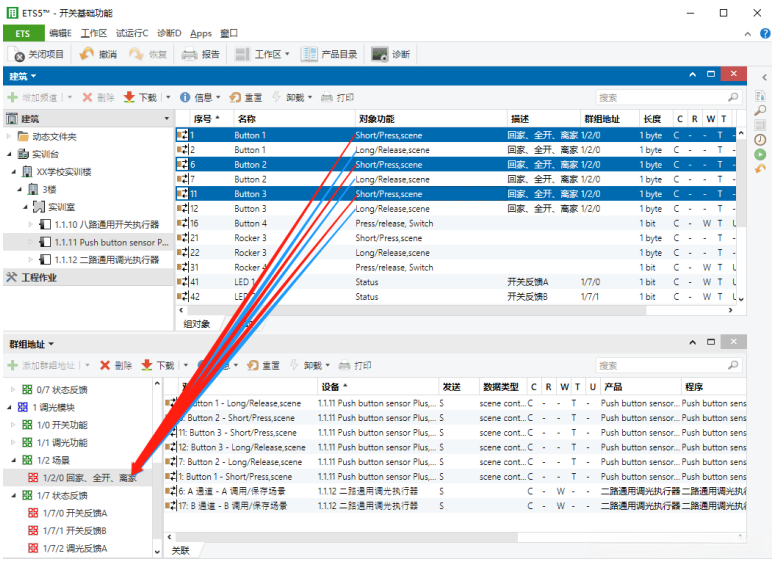Click the Reset icon in buildings panel
784x565 pixels.
tap(235, 98)
